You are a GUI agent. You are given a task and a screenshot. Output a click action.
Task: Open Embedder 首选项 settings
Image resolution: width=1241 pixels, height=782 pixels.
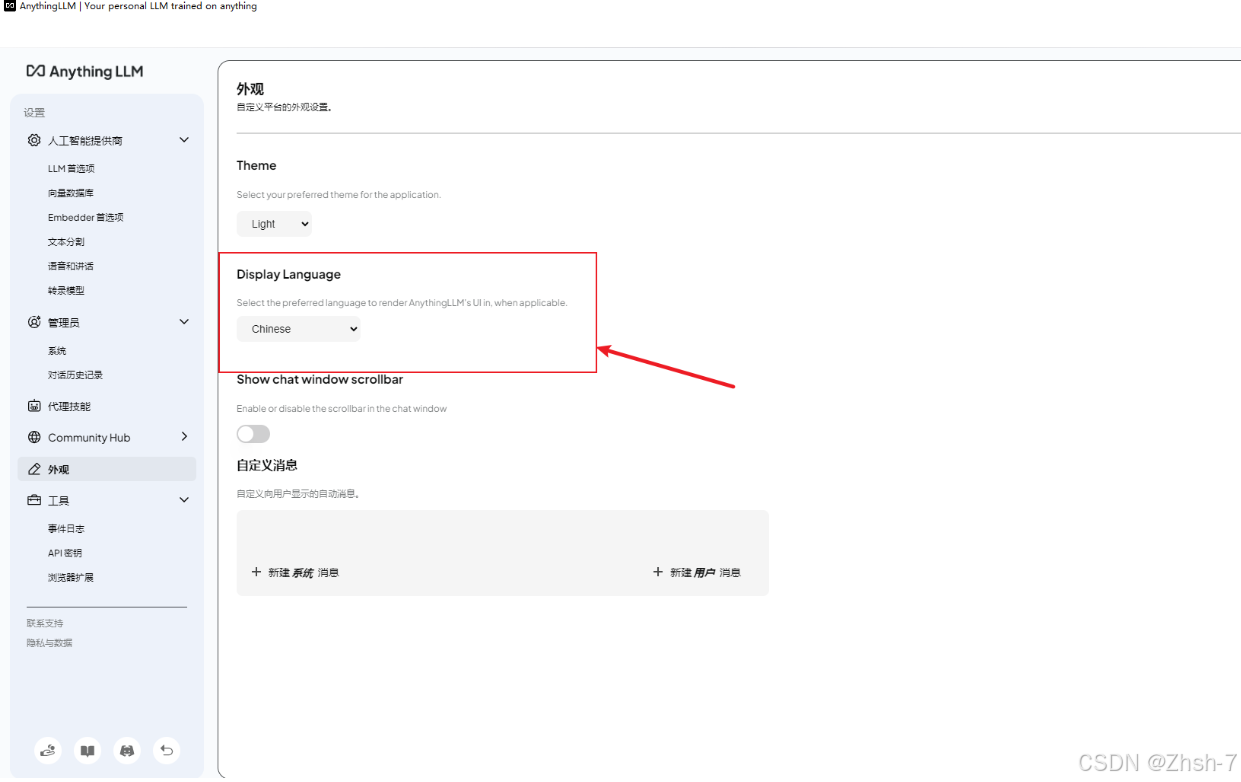point(86,217)
